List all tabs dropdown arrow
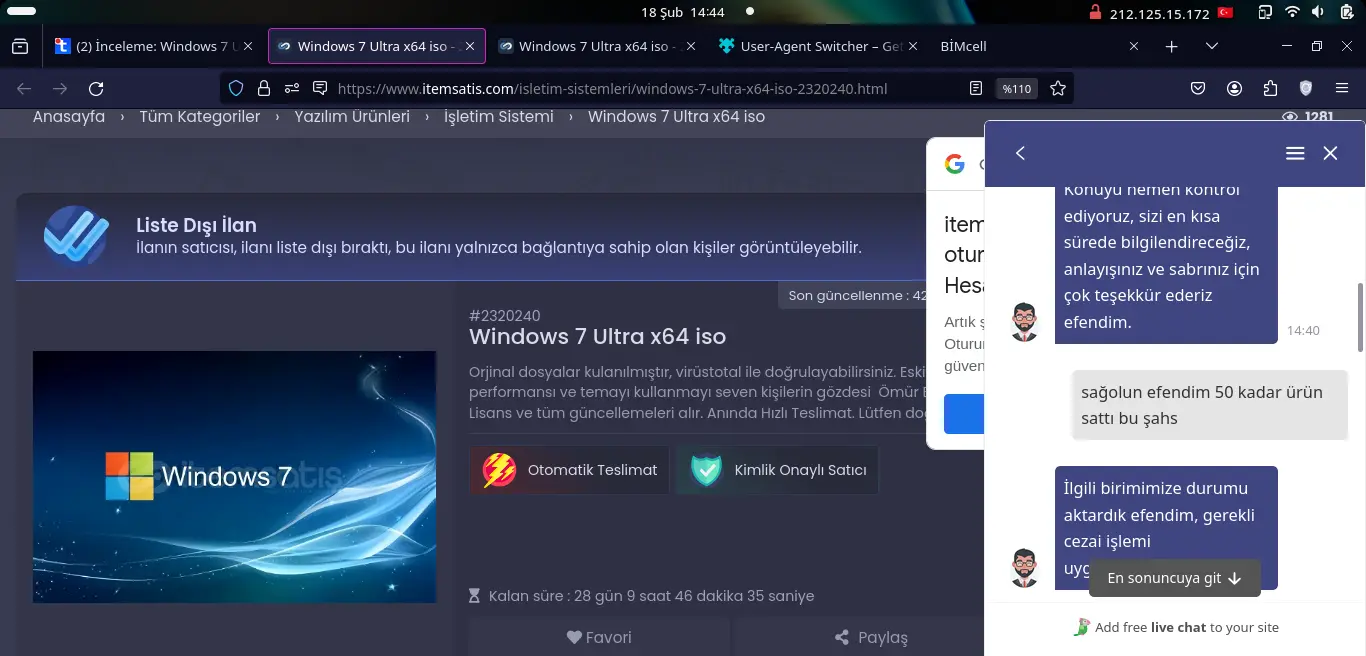 point(1212,46)
